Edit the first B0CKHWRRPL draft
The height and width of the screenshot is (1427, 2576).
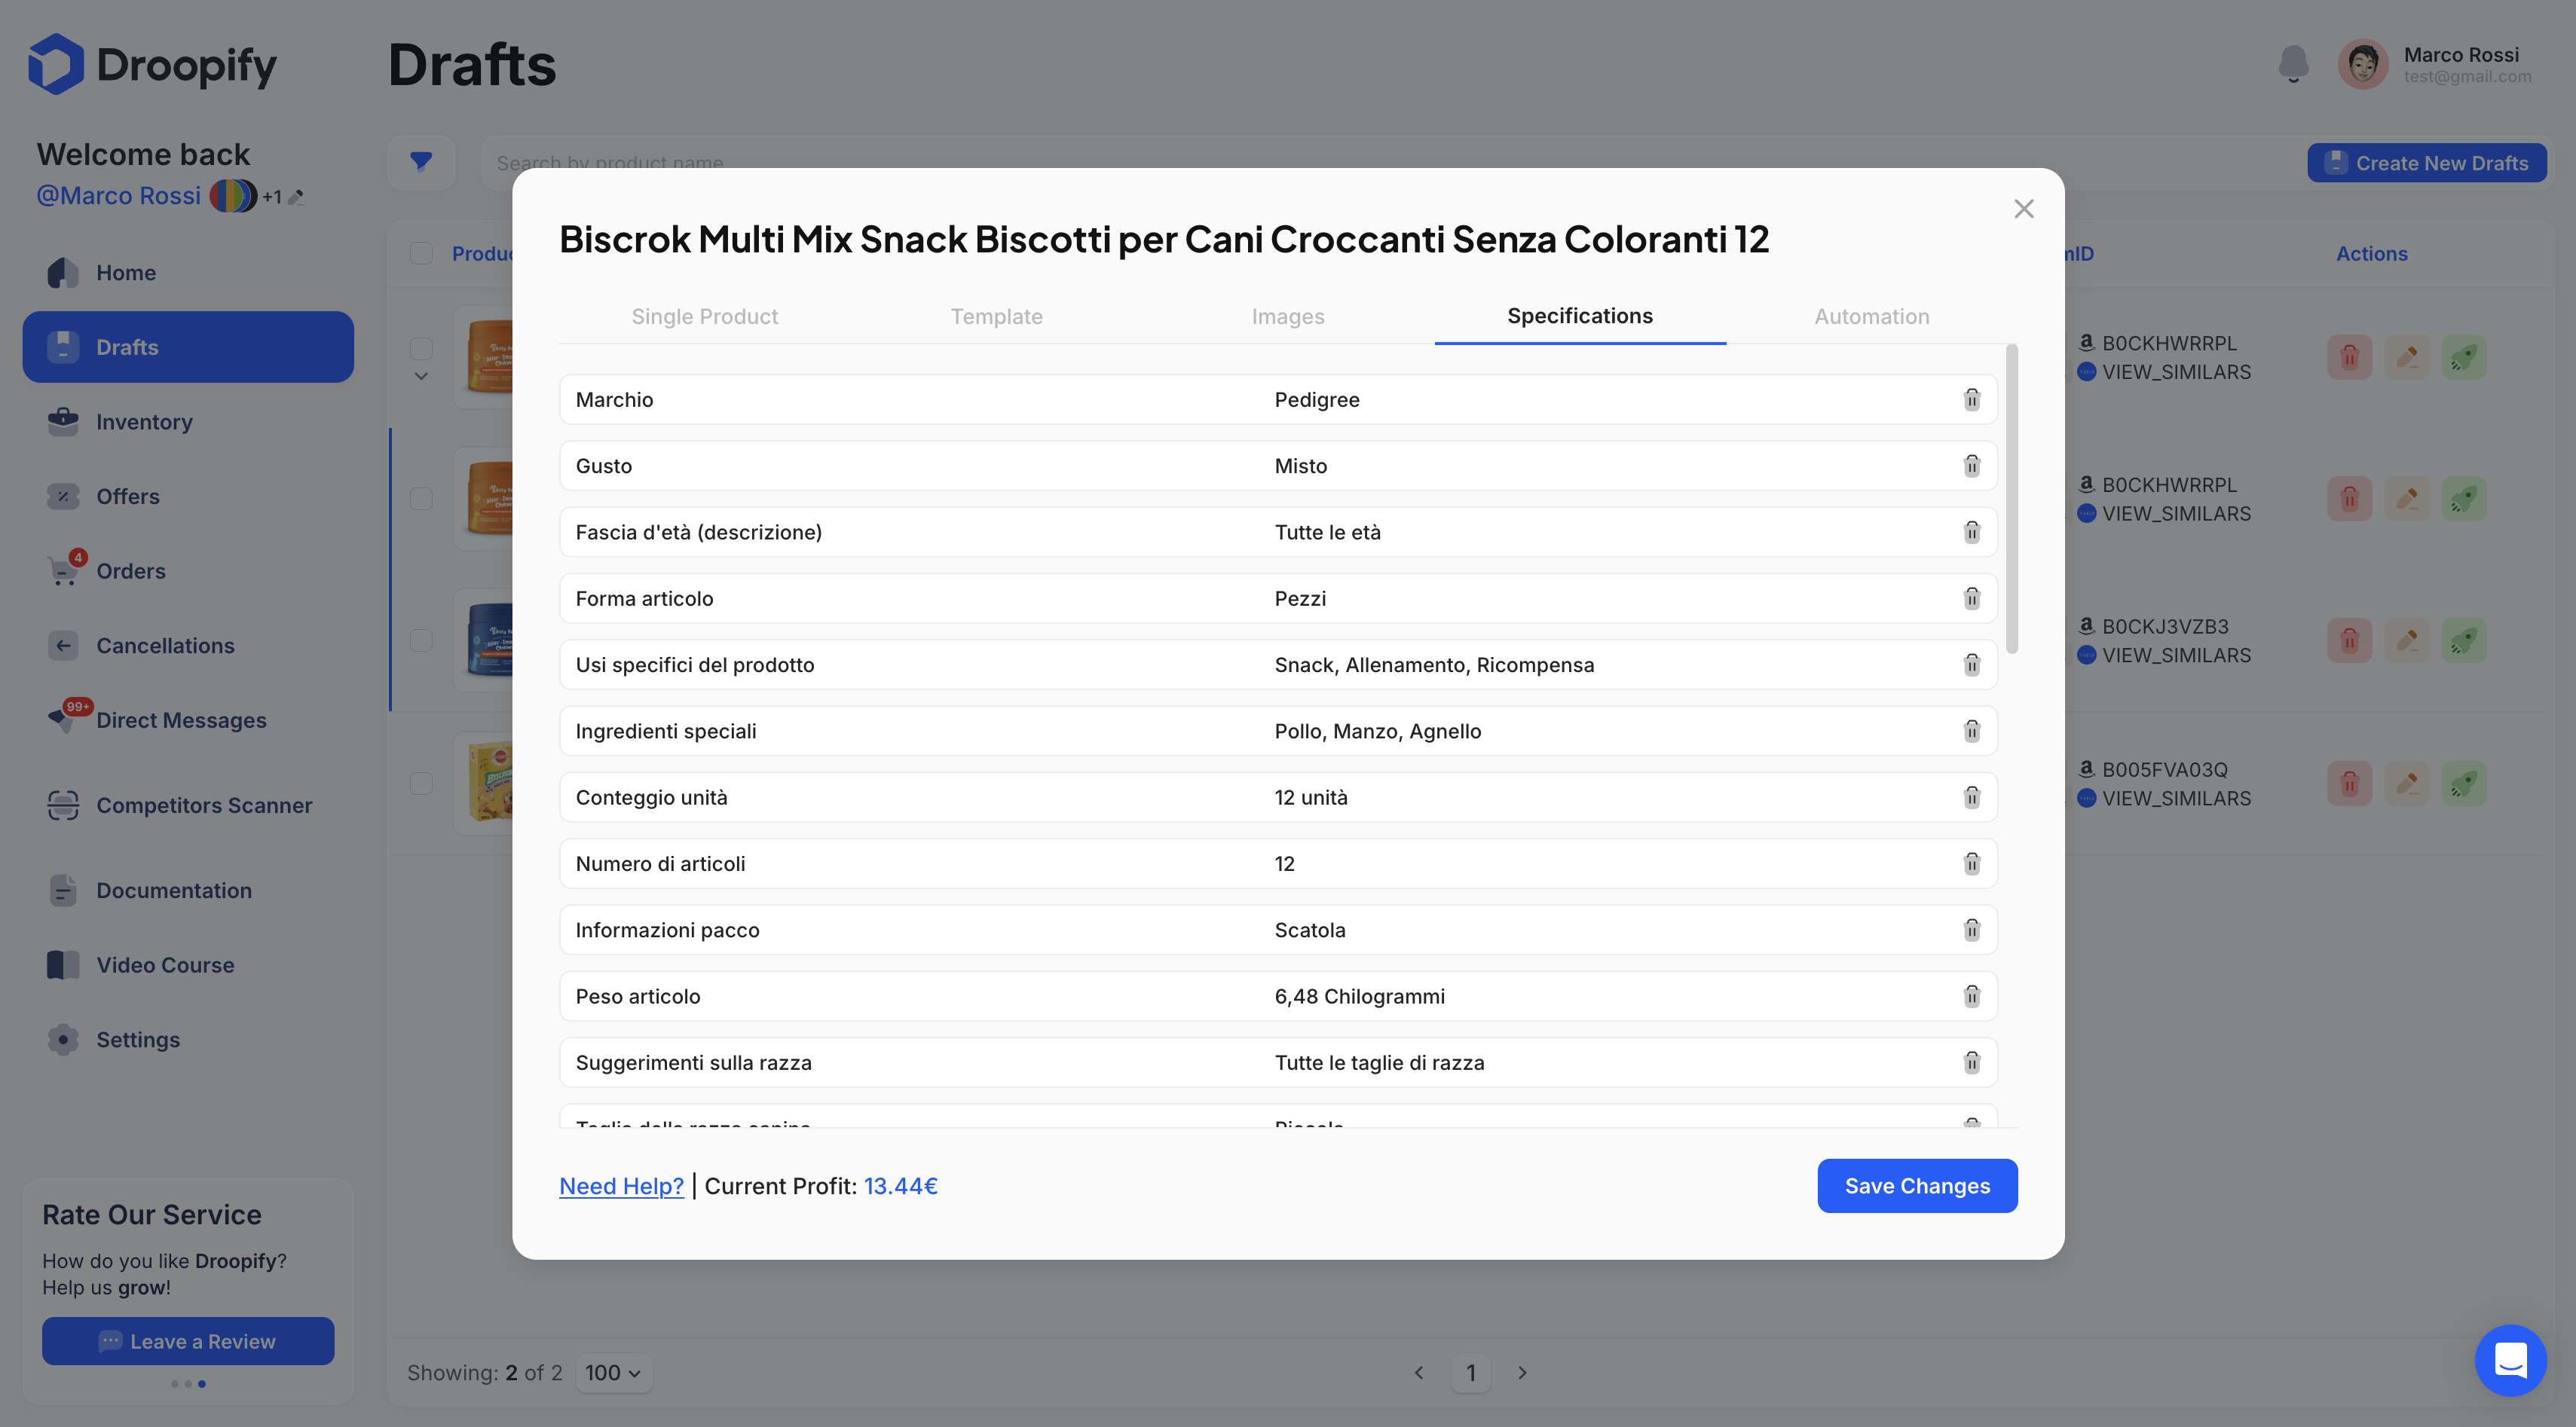pos(2407,357)
